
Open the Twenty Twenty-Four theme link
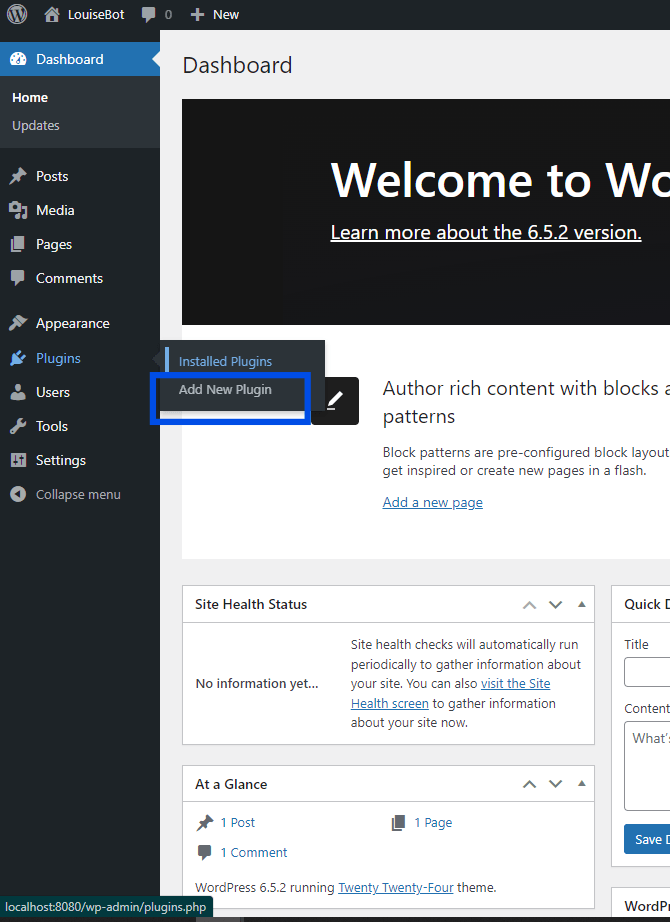396,887
